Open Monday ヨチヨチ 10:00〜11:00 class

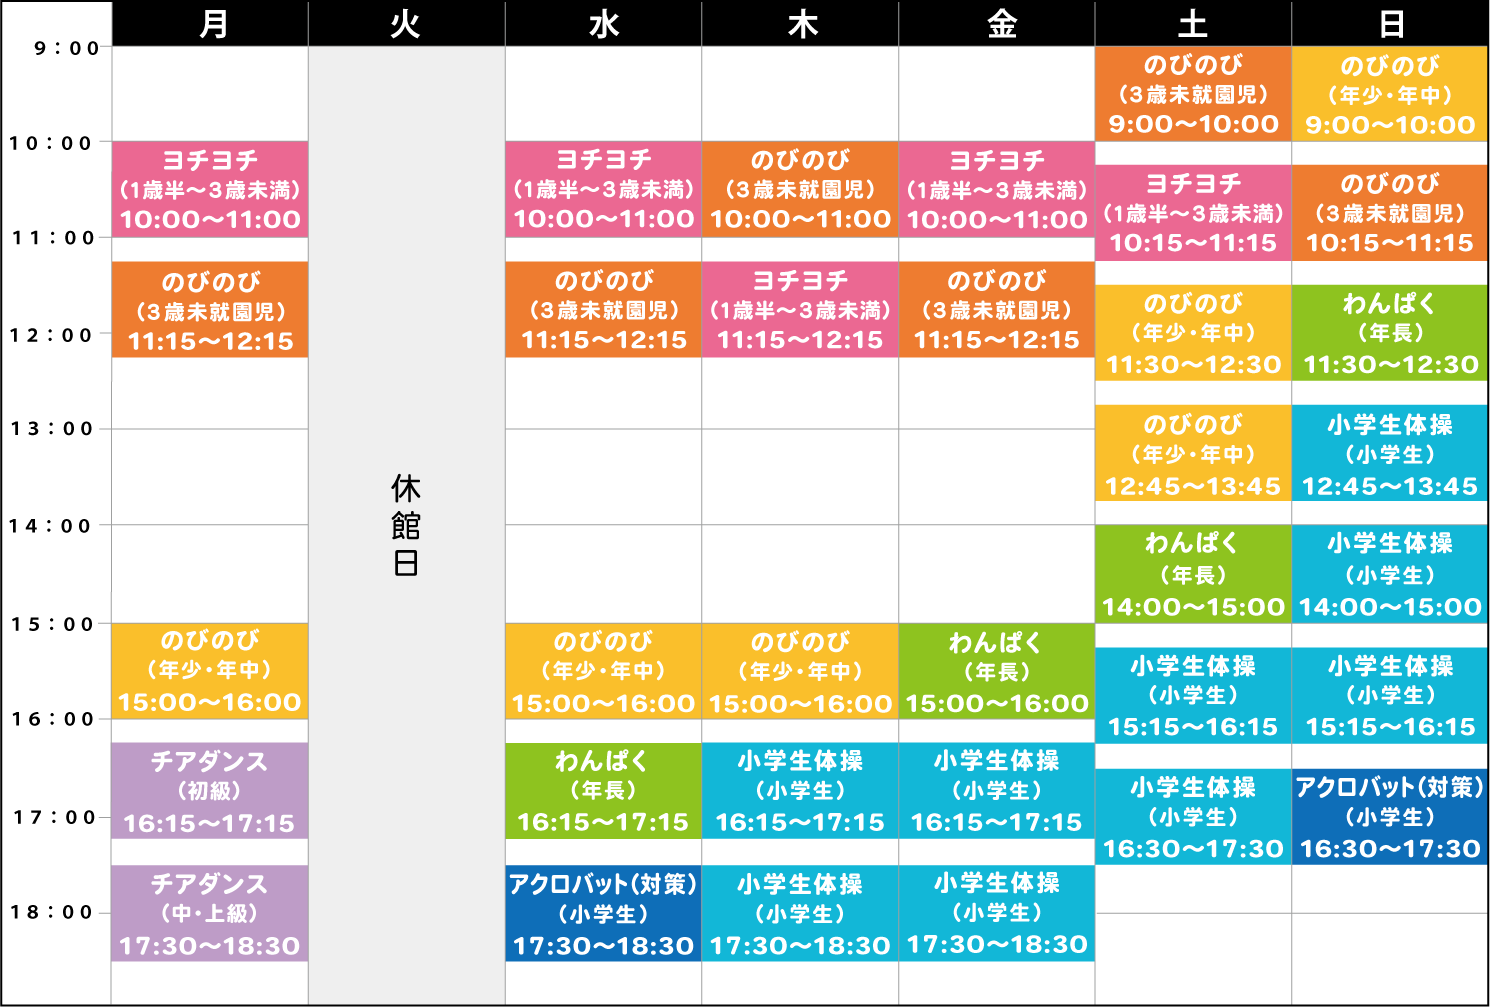pyautogui.click(x=210, y=189)
